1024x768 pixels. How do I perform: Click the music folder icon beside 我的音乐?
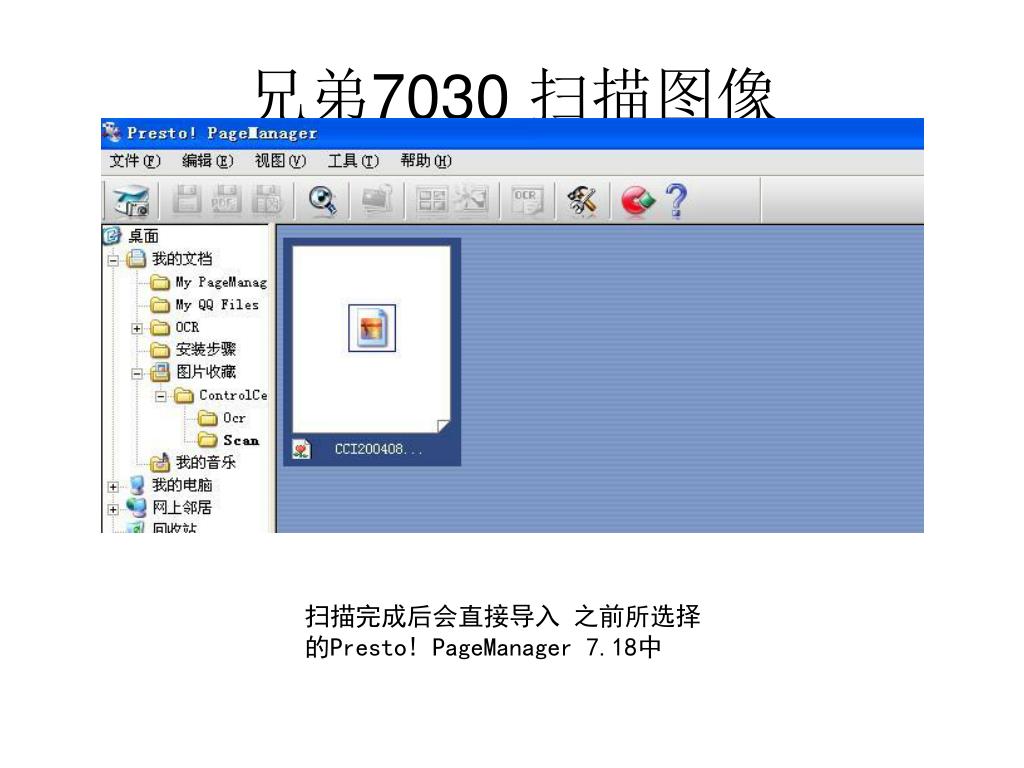[160, 462]
